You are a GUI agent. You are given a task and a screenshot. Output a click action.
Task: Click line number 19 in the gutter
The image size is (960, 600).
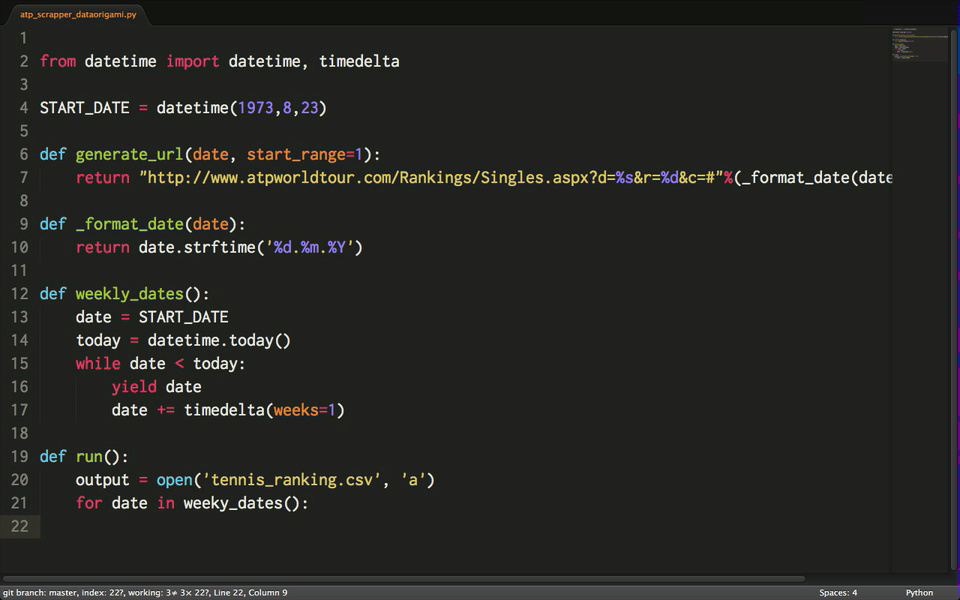coord(20,457)
